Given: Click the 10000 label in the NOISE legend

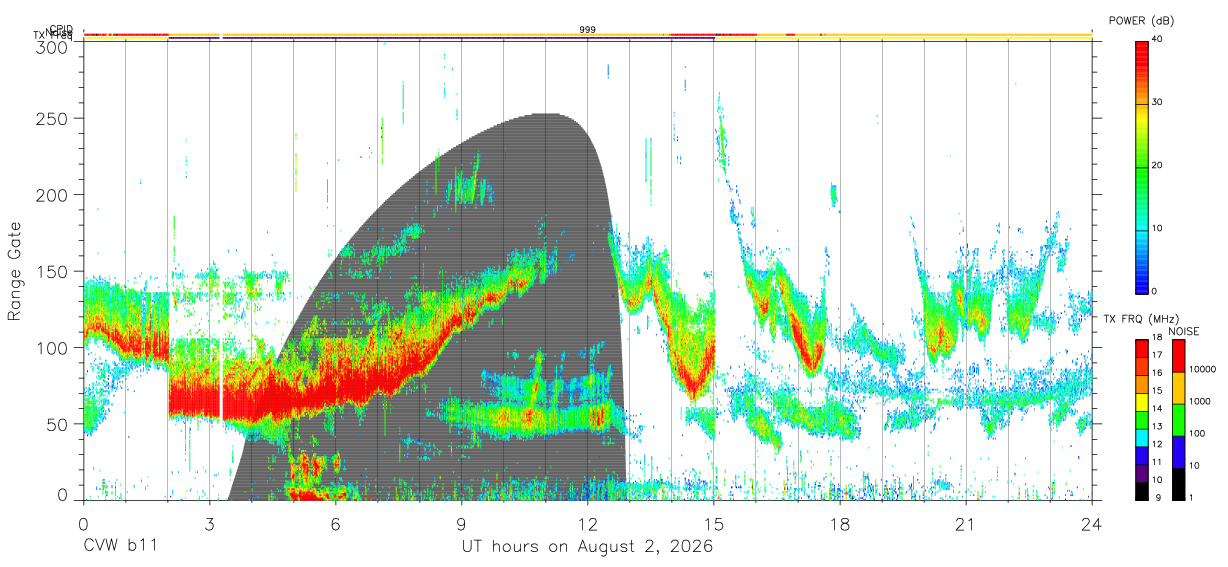Looking at the screenshot, I should tap(1204, 369).
